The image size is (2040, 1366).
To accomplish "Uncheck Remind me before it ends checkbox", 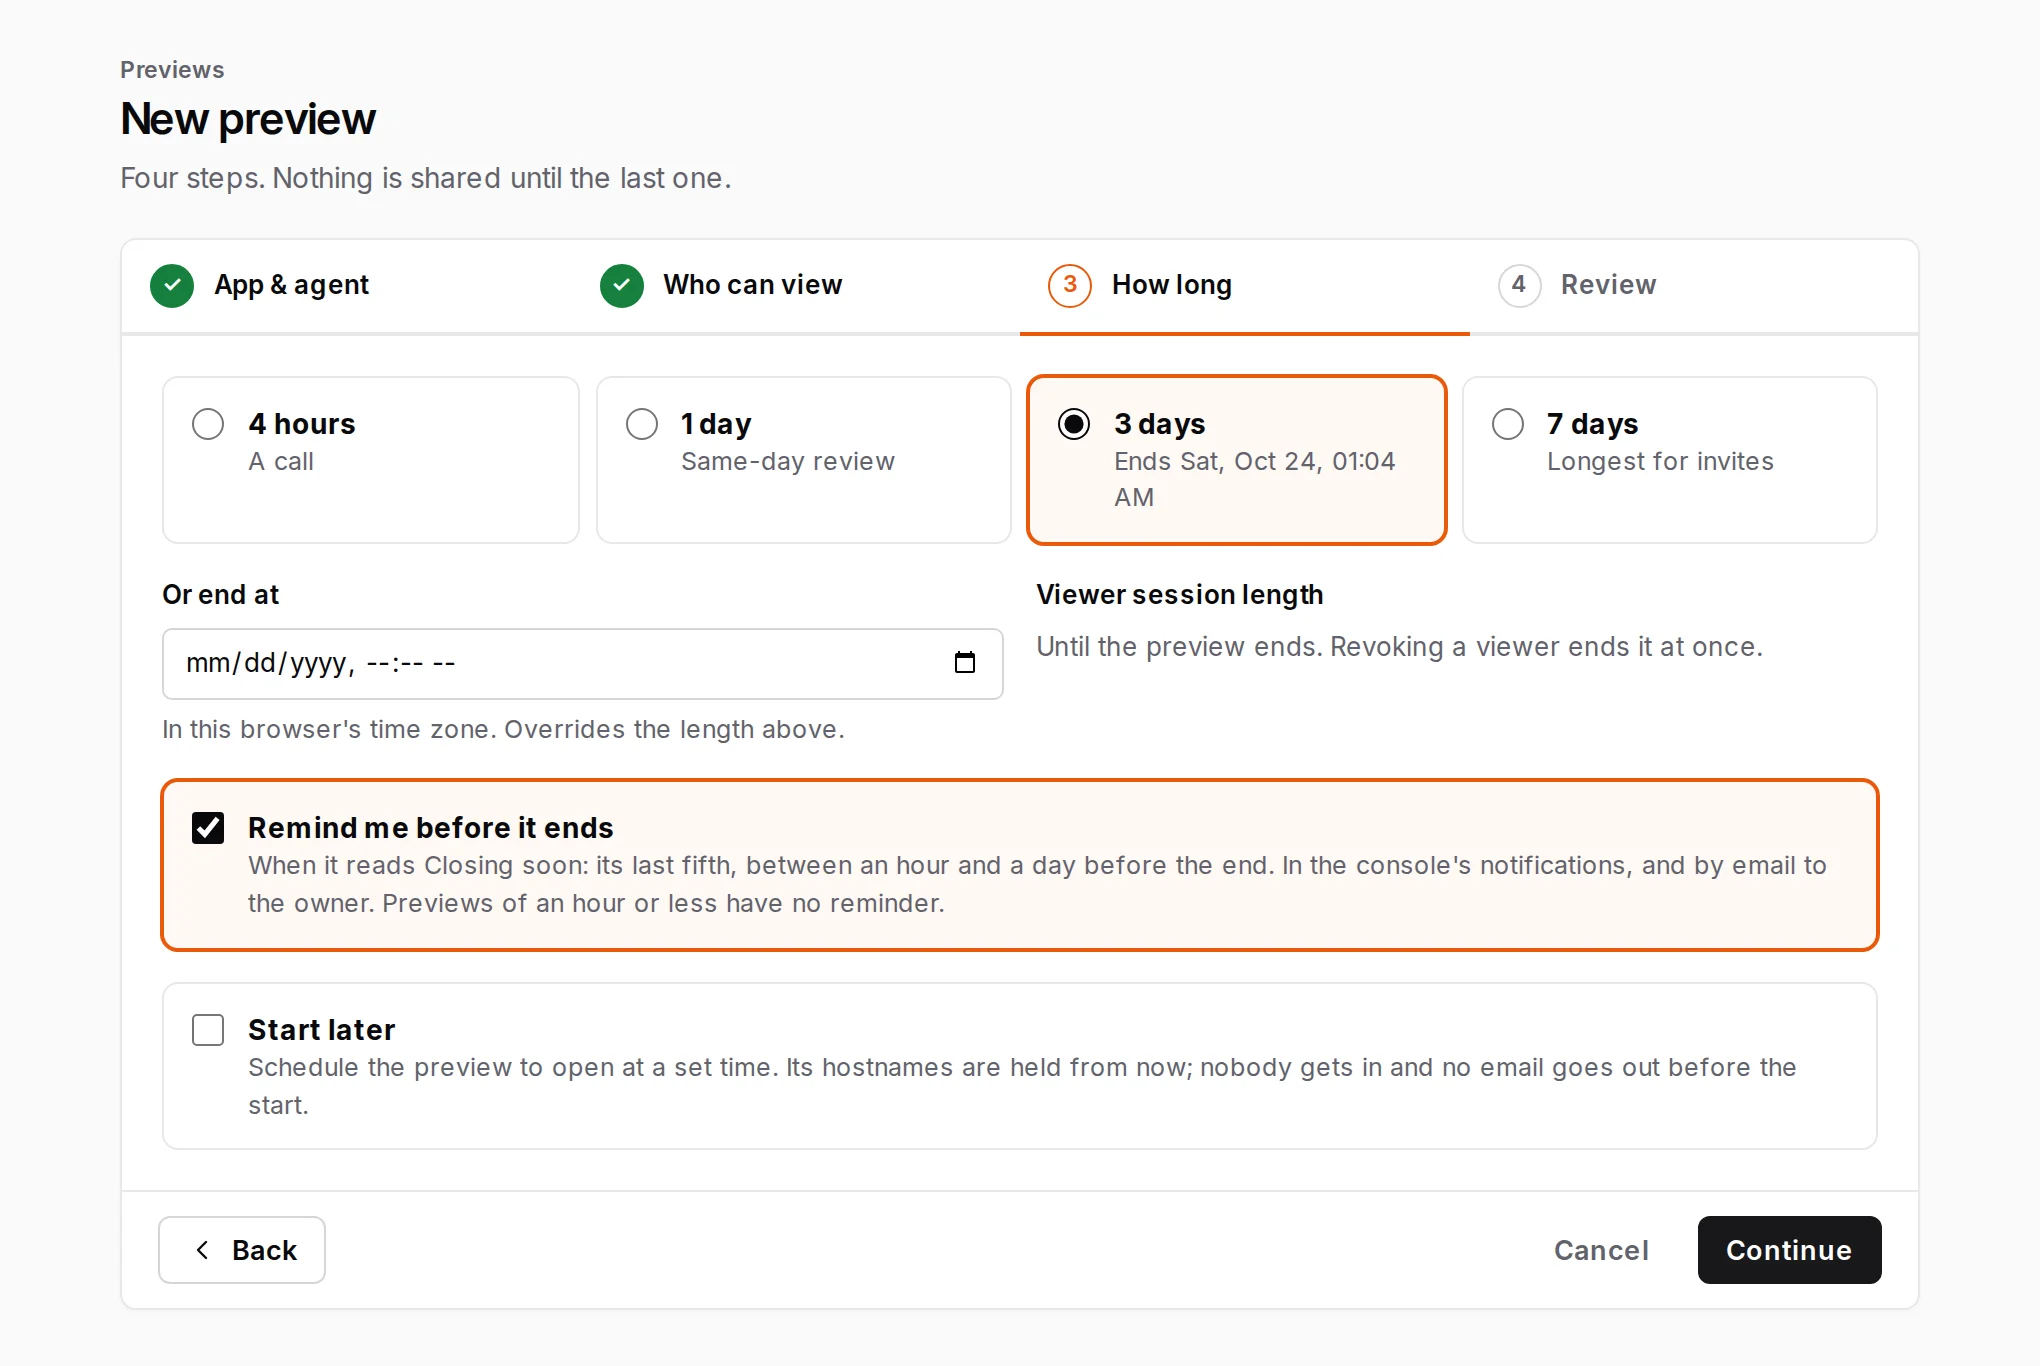I will tap(208, 828).
